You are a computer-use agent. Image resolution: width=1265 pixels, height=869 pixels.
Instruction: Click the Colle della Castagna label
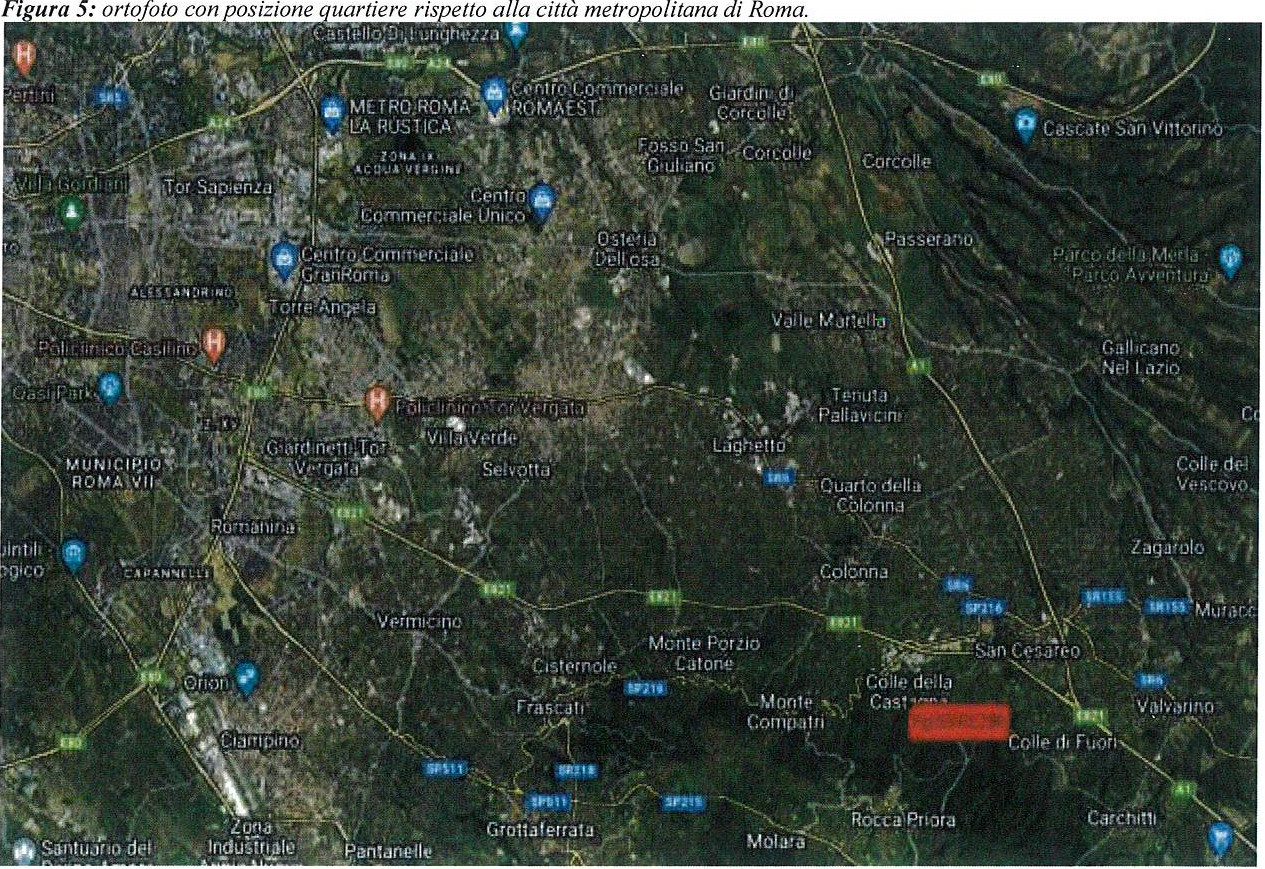(x=909, y=692)
